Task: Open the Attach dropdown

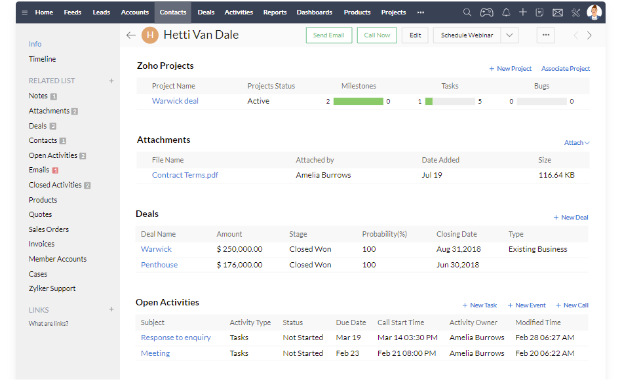Action: pos(577,142)
